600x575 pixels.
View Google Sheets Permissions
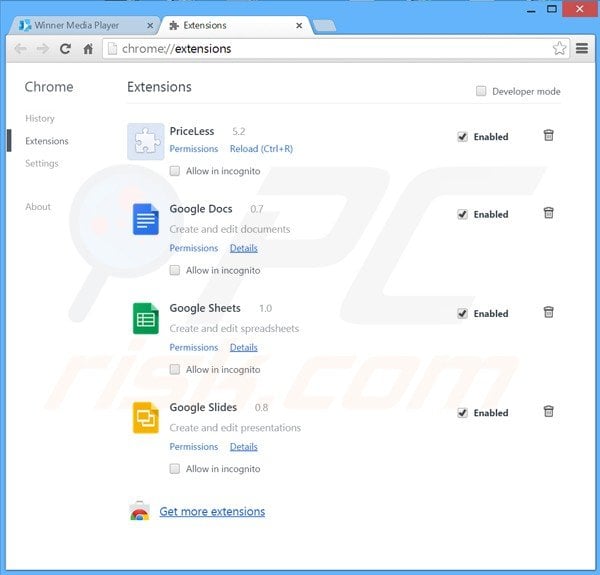pyautogui.click(x=194, y=347)
